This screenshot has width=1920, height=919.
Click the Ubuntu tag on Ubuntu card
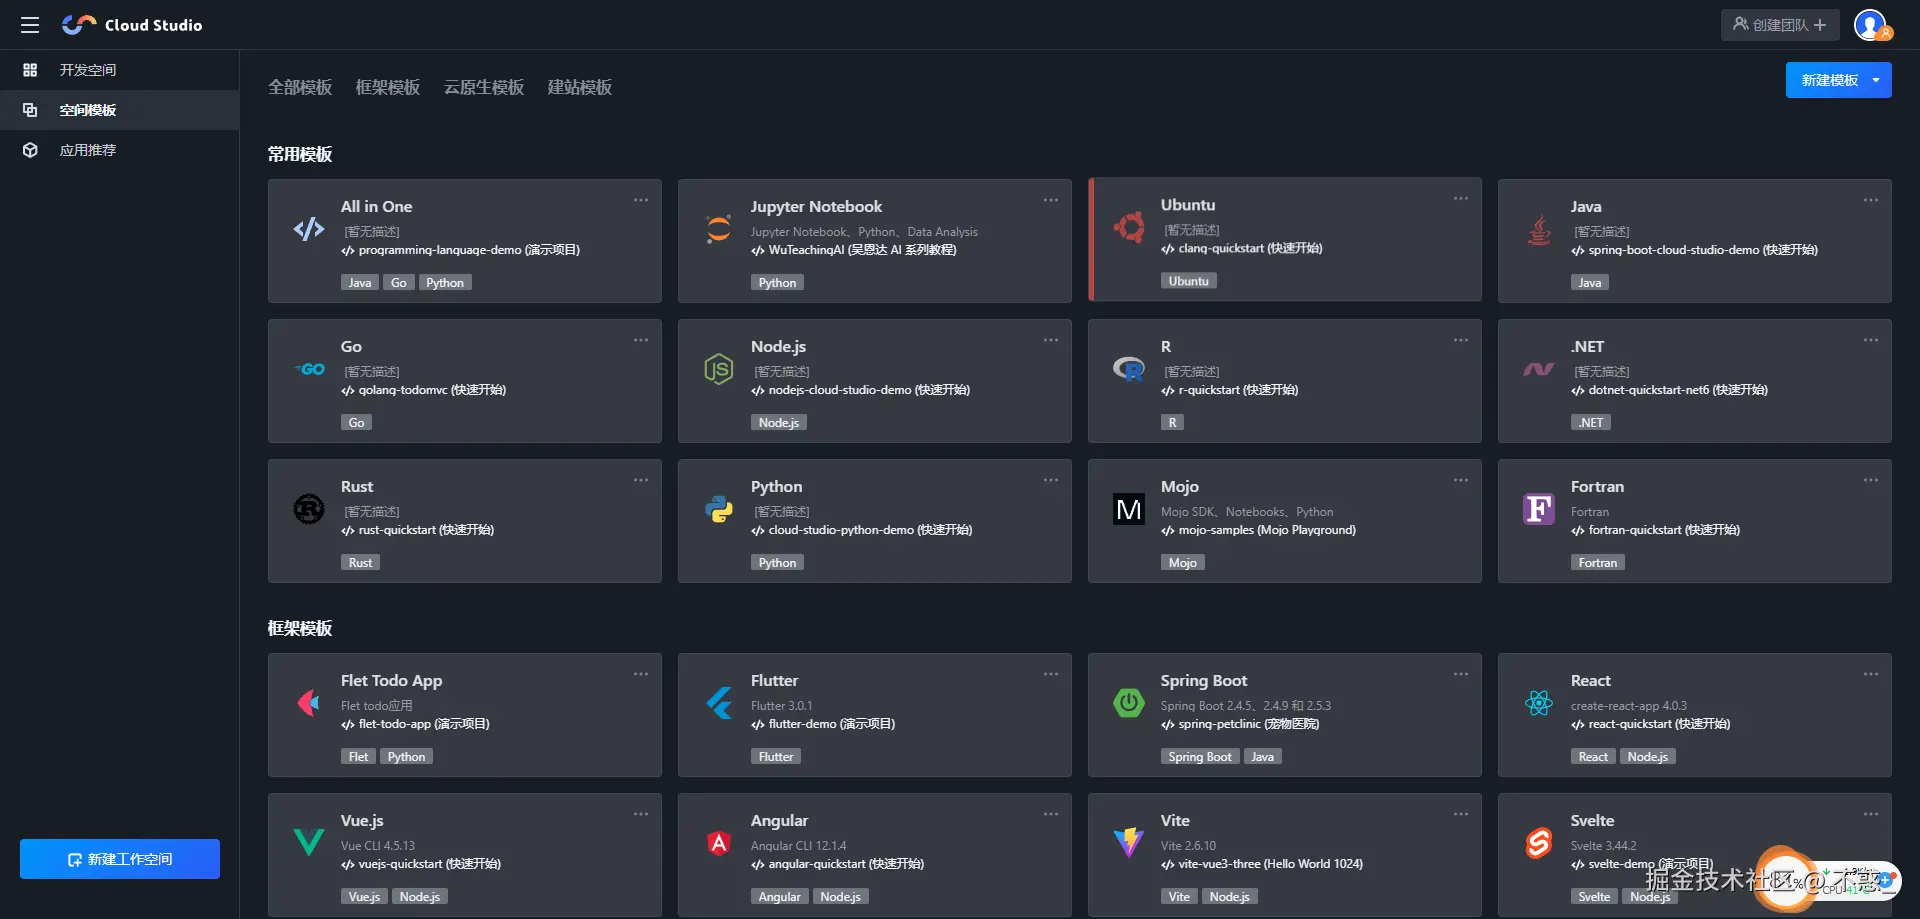(1189, 281)
